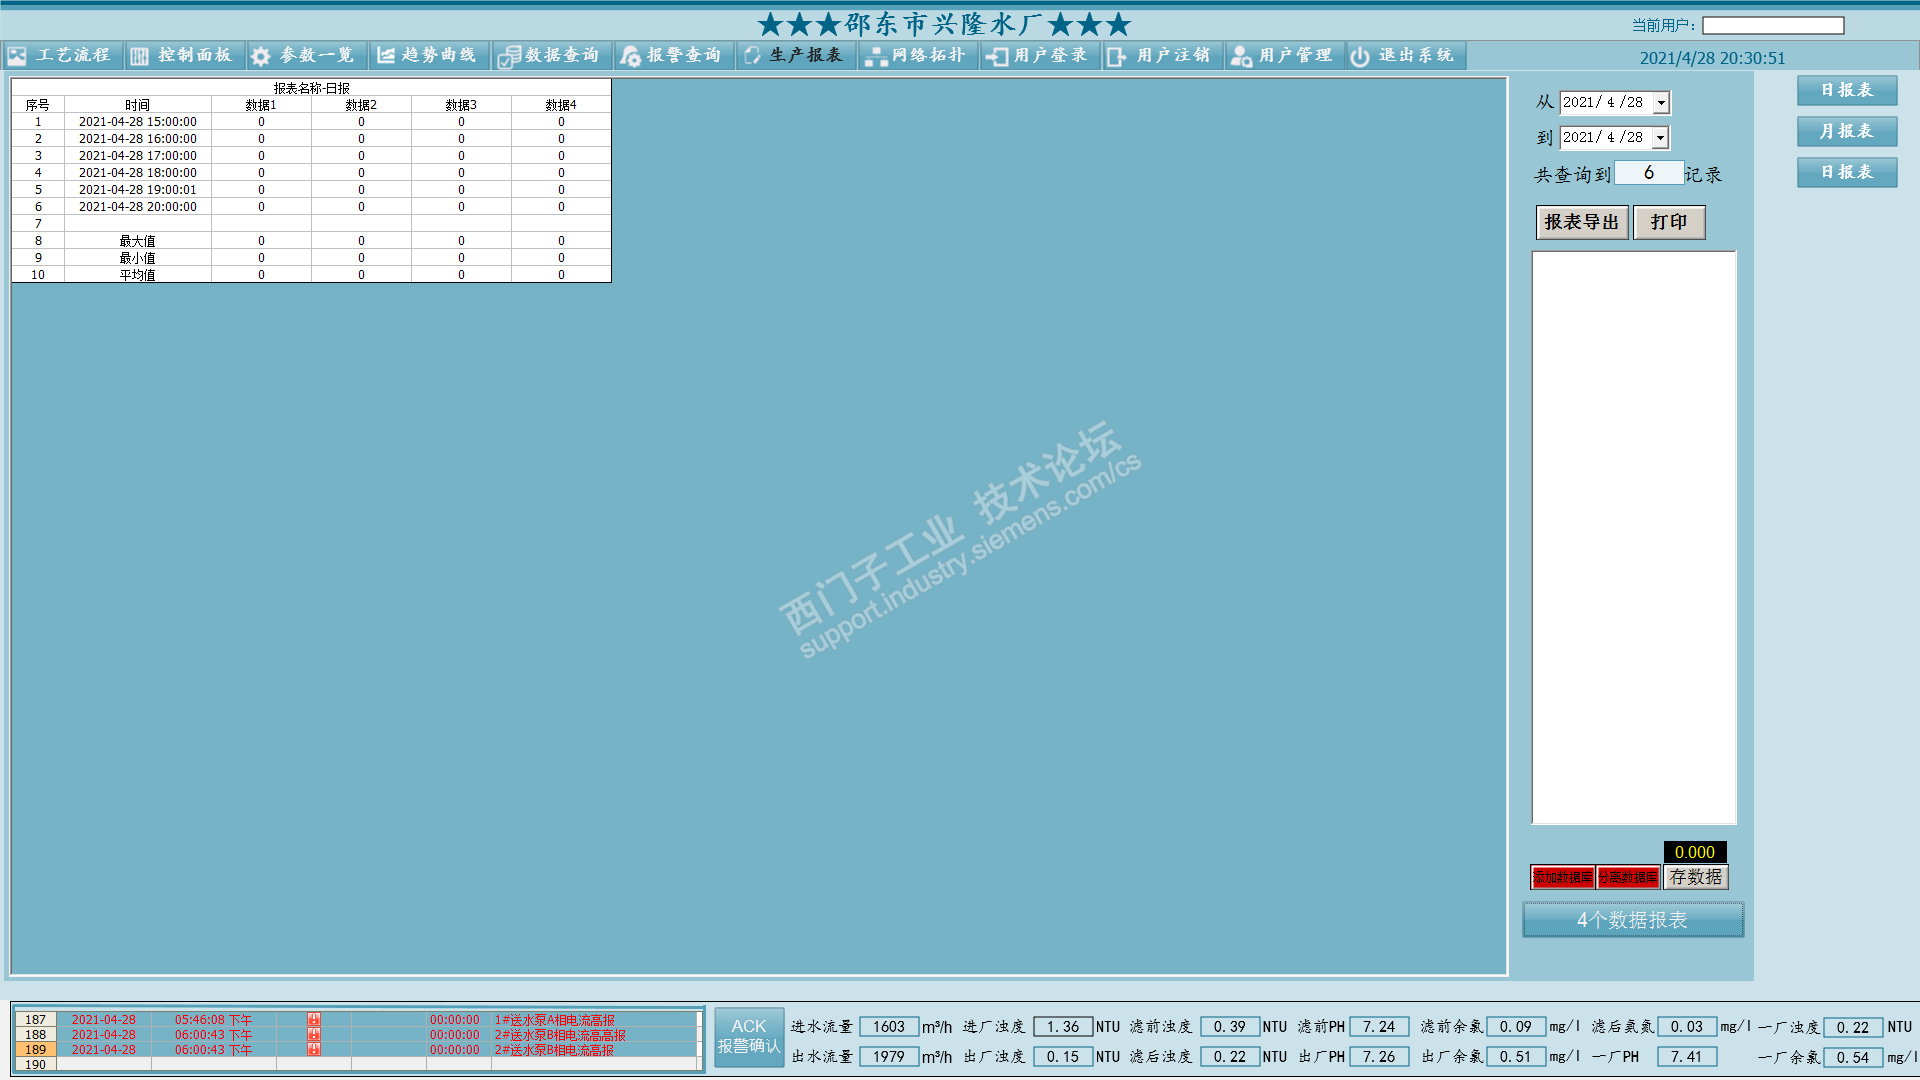This screenshot has height=1080, width=1920.
Task: Open 数据查询 data query icon
Action: [x=509, y=56]
